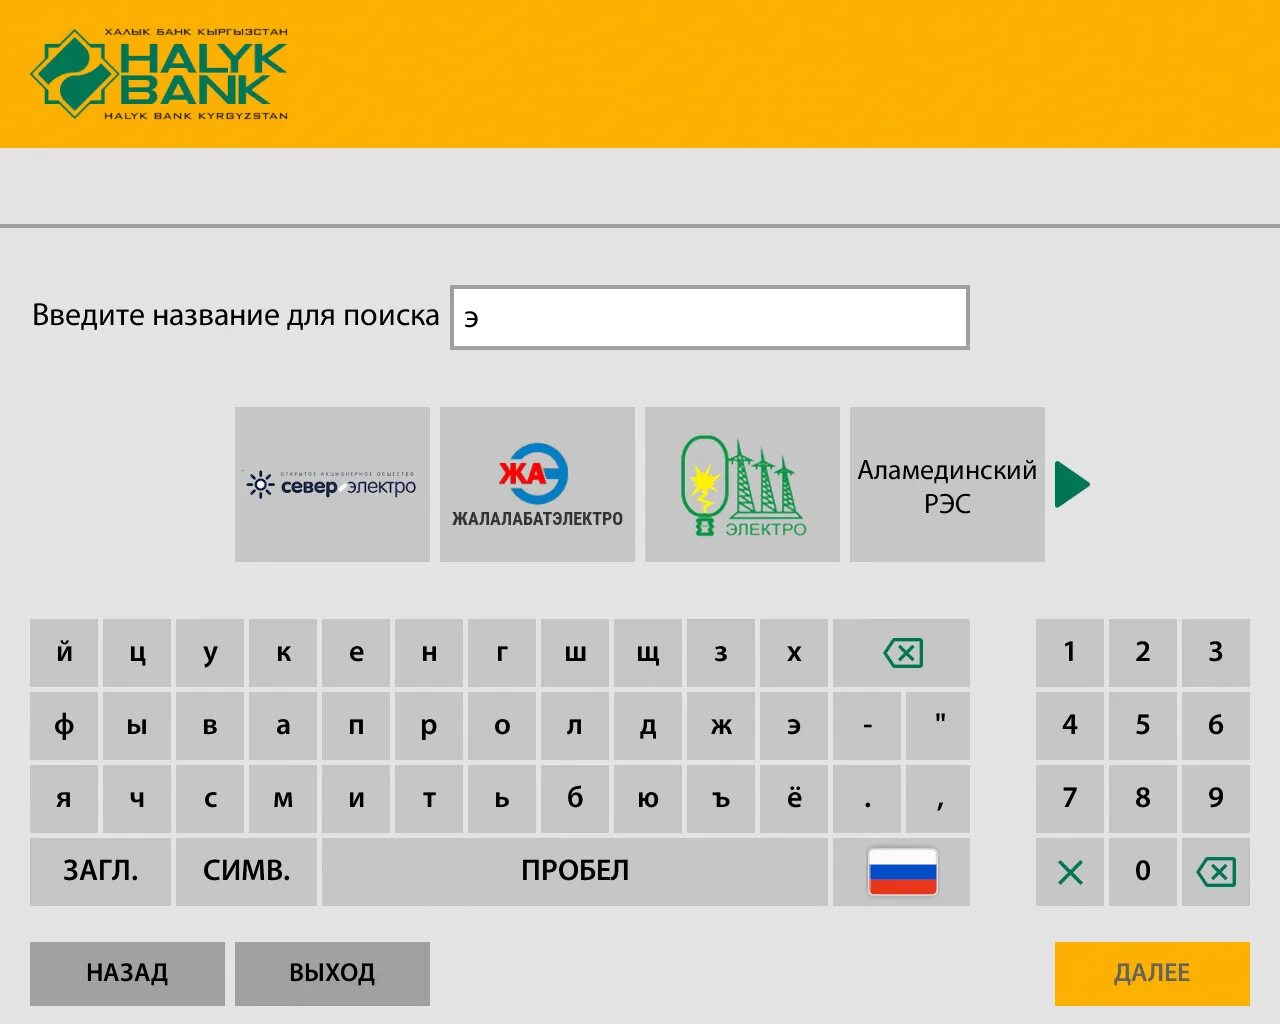Viewport: 1280px width, 1024px height.
Task: Switch keyboard language via Russian flag key
Action: point(901,872)
